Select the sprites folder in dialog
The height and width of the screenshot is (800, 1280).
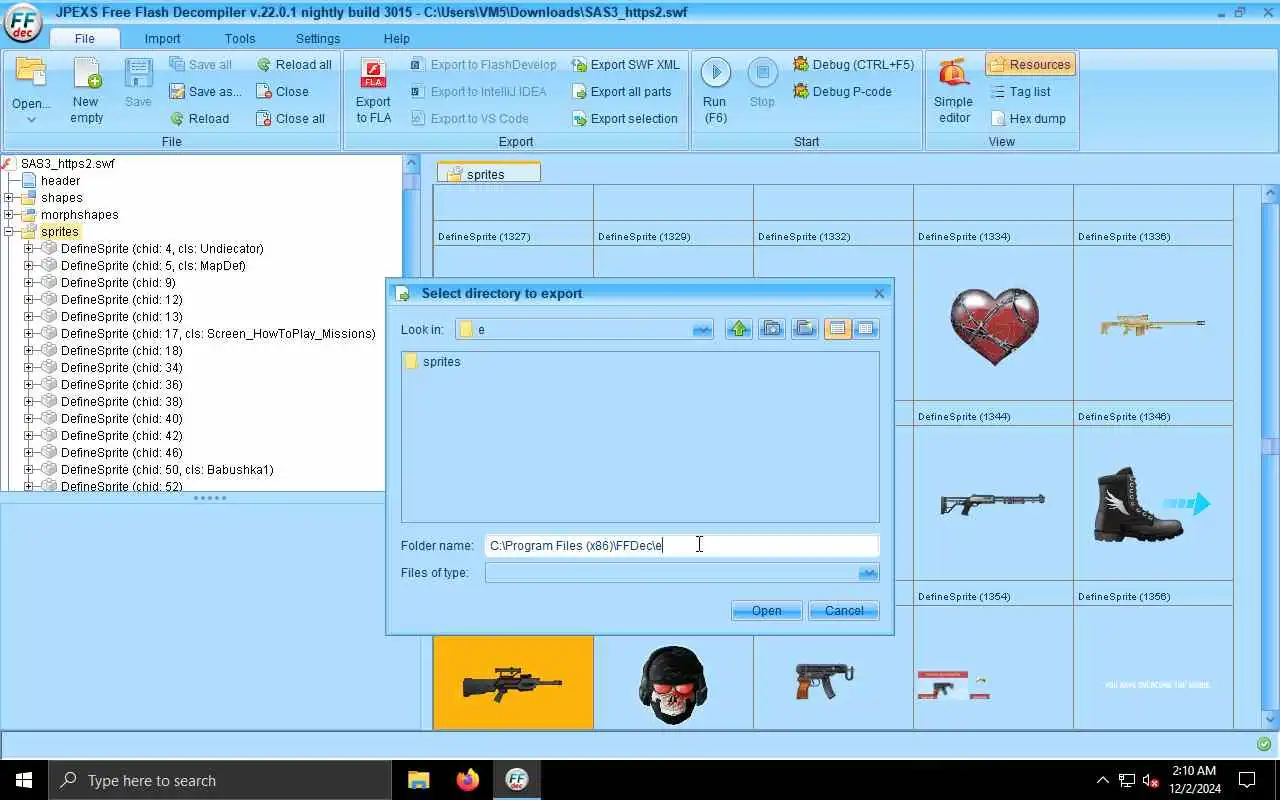click(x=433, y=362)
